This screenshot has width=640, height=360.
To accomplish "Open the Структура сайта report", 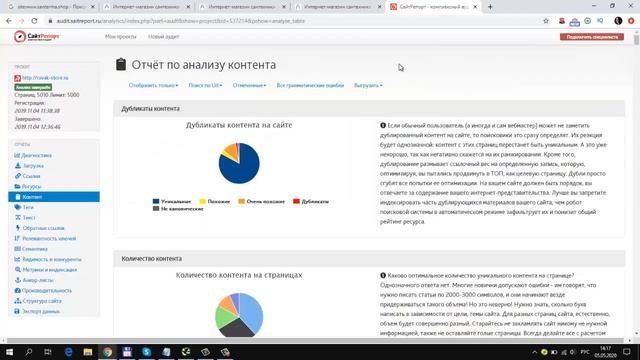I will [38, 301].
